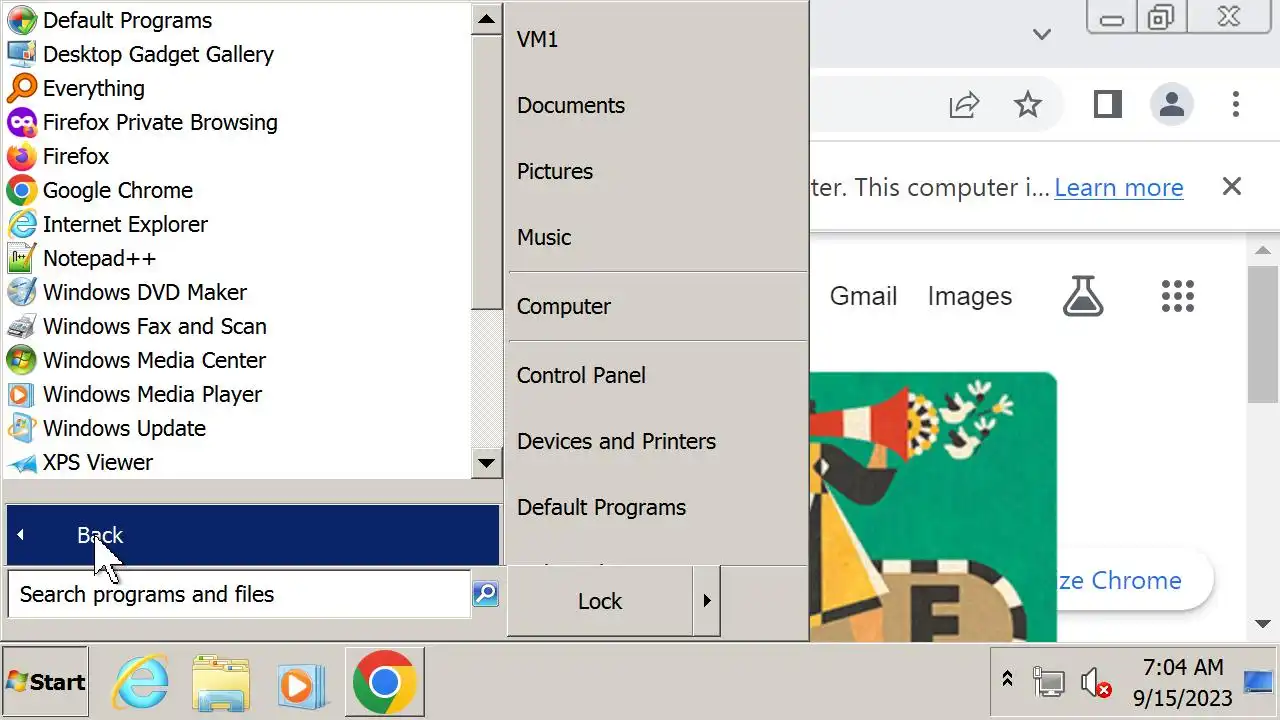Launch XPS Viewer icon
This screenshot has width=1280, height=720.
(22, 462)
